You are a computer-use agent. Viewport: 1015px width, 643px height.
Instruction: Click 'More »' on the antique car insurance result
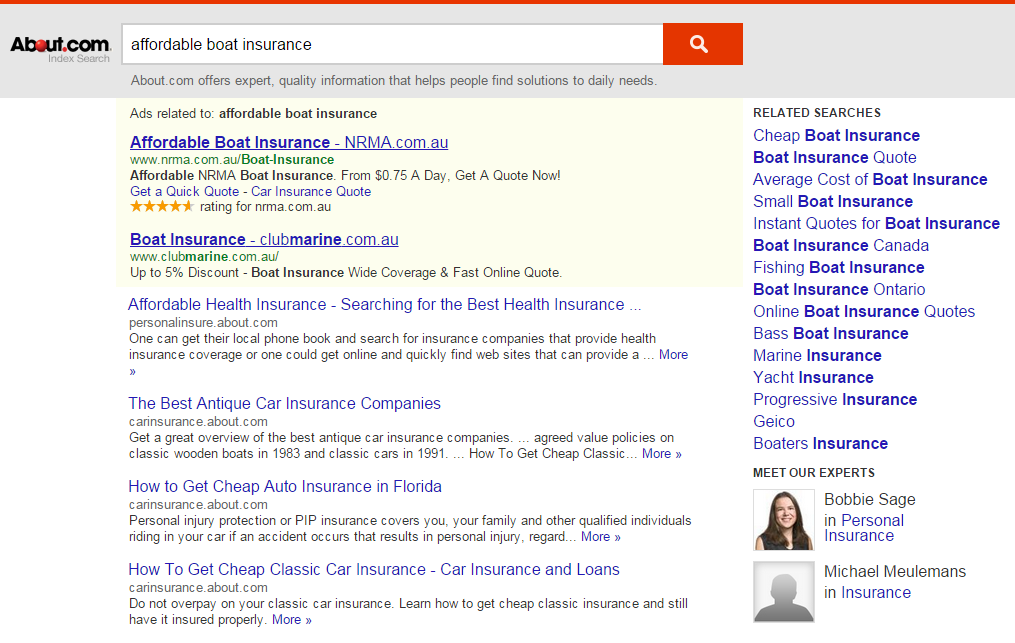(662, 454)
